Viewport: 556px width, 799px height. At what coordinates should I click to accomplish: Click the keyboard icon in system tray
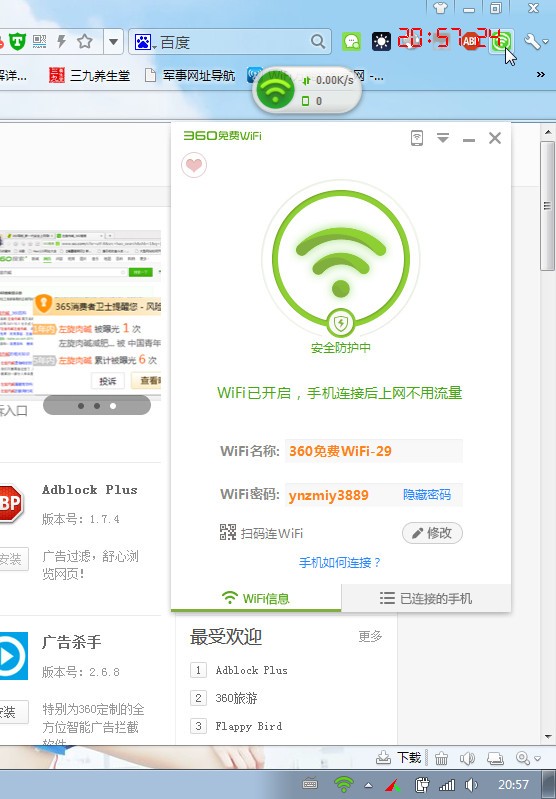coord(310,784)
